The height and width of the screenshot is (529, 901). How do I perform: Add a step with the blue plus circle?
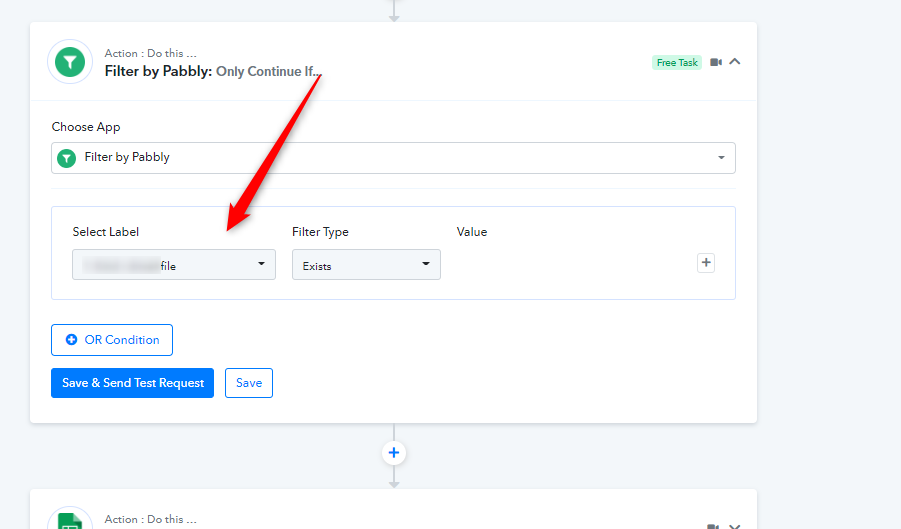[x=394, y=453]
